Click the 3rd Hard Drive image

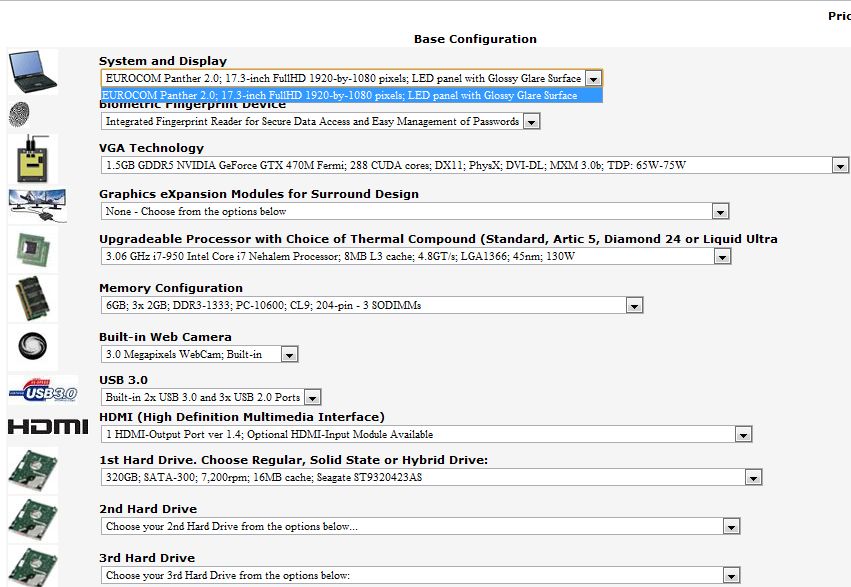pyautogui.click(x=33, y=566)
